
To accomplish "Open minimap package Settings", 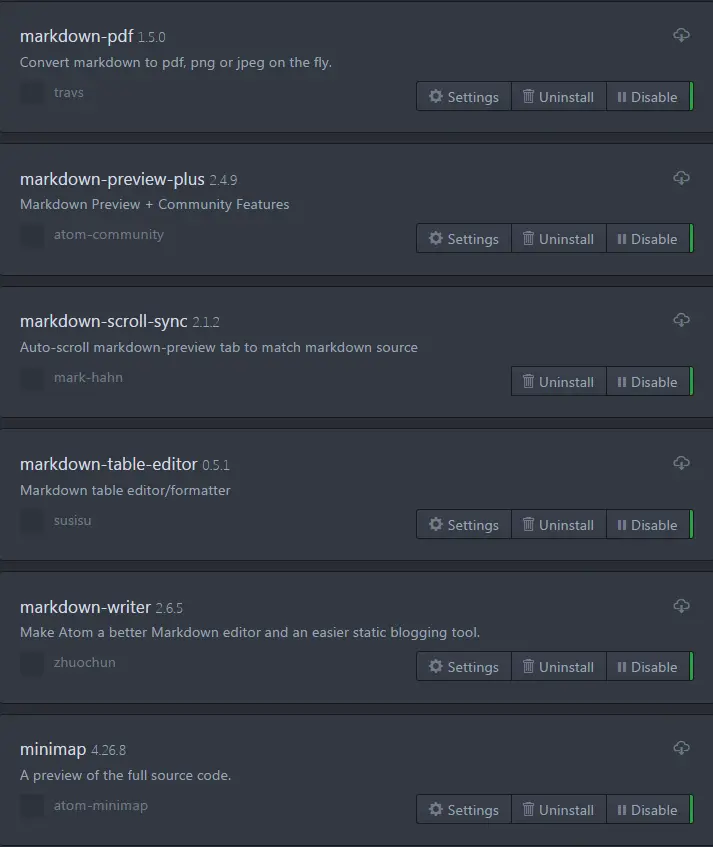I will point(464,810).
